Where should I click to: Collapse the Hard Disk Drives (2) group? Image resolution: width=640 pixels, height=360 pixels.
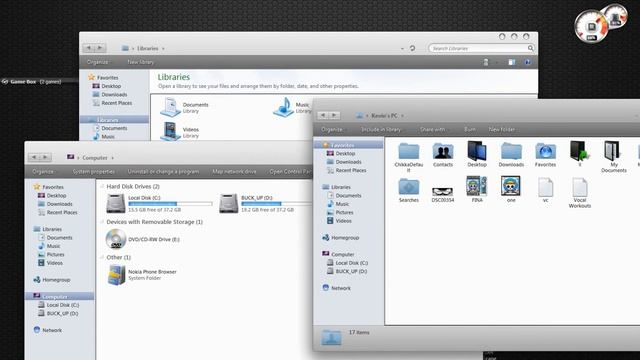pos(102,187)
